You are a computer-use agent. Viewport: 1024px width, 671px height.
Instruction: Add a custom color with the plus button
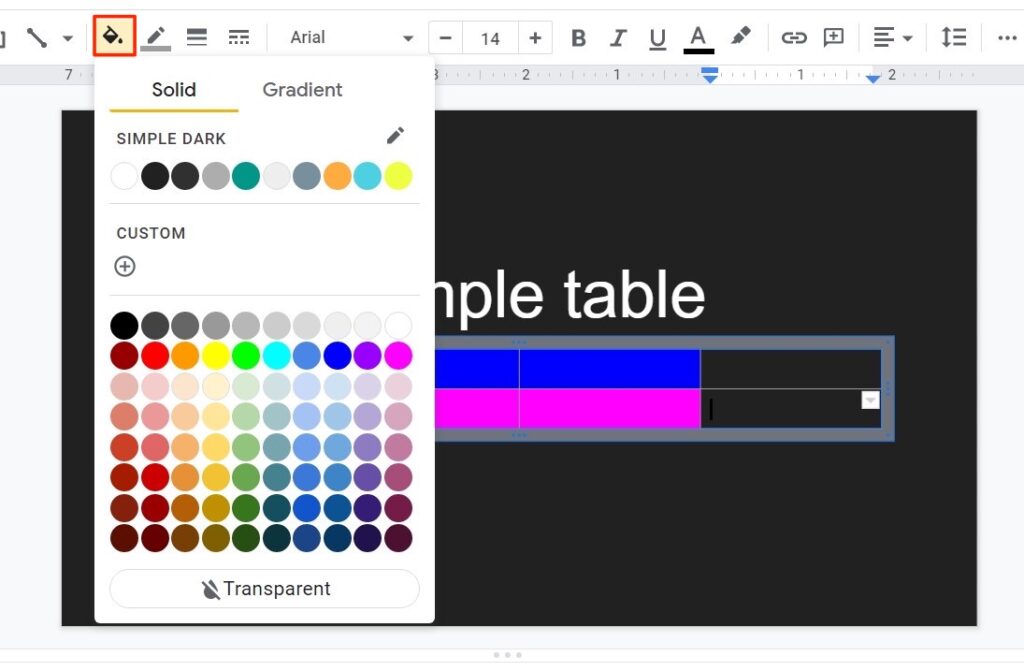tap(125, 267)
